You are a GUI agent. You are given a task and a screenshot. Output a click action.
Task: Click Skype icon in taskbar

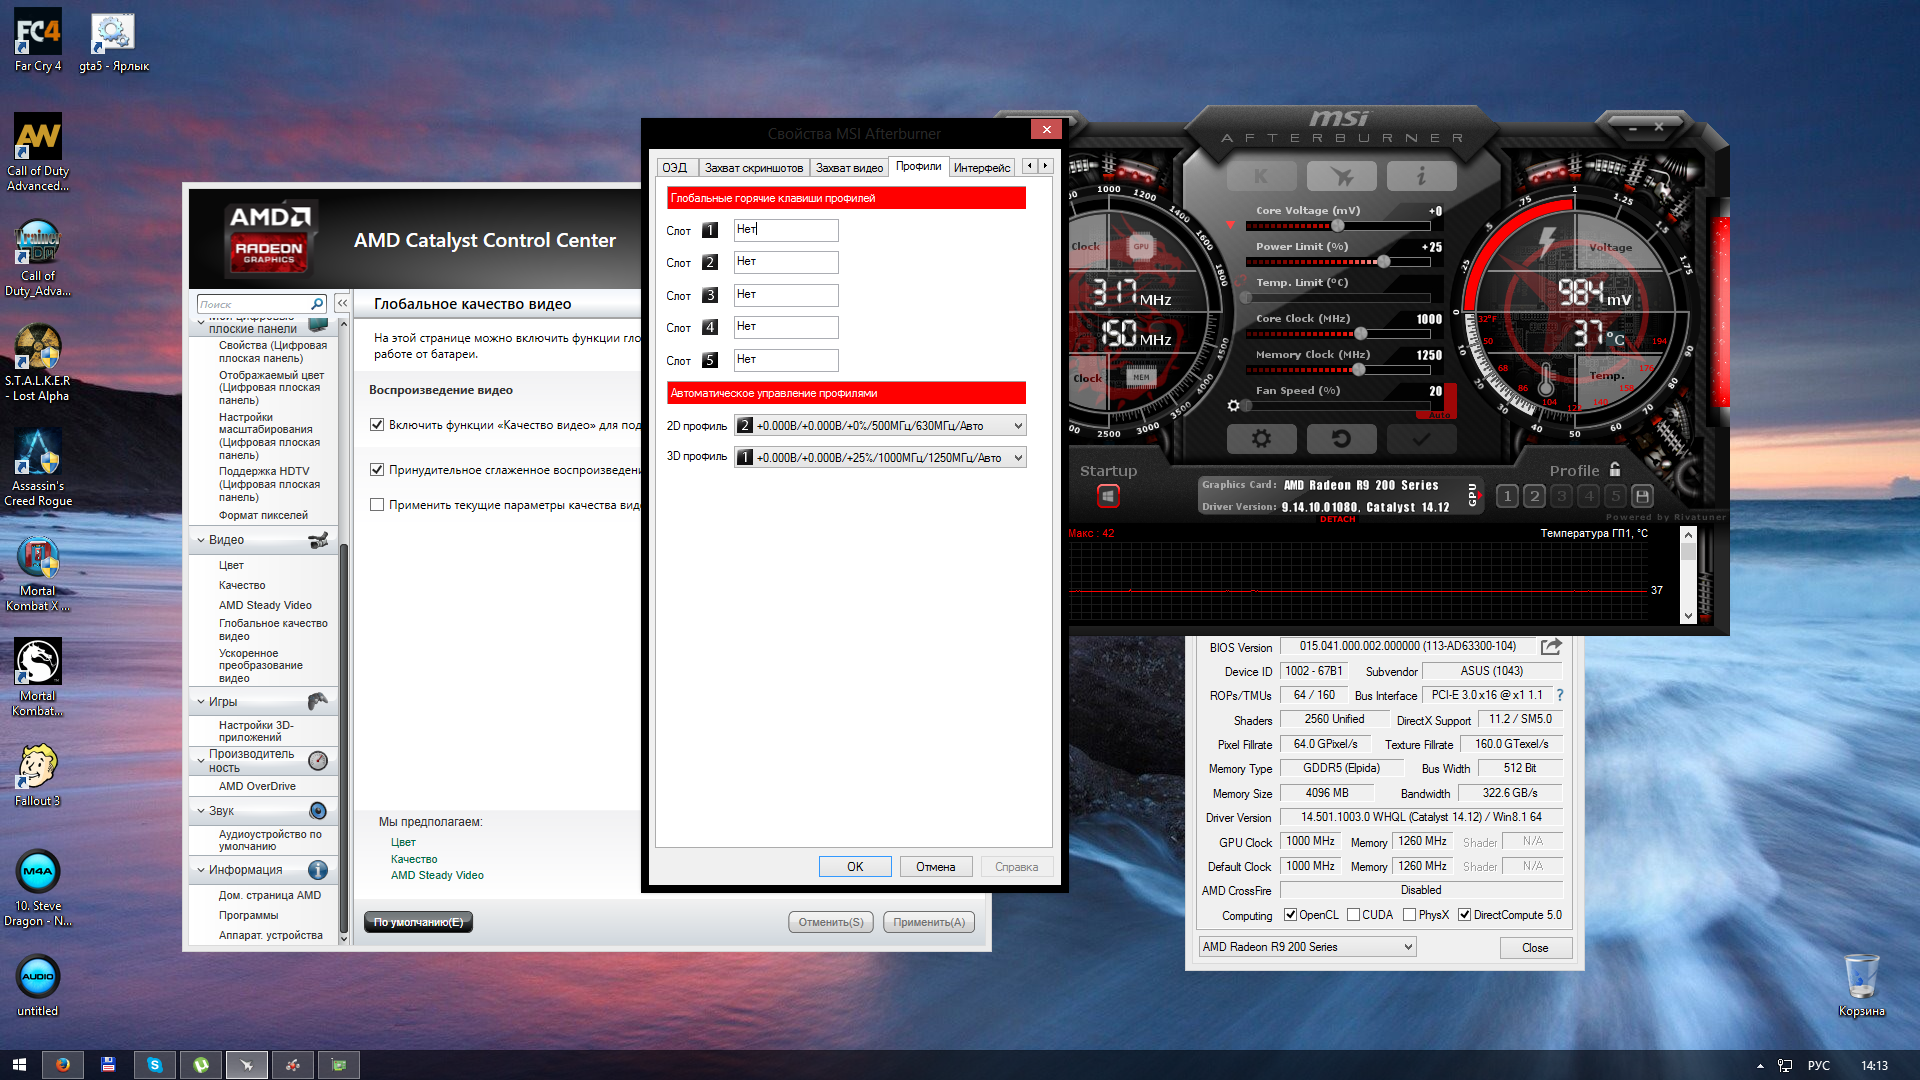tap(154, 1065)
